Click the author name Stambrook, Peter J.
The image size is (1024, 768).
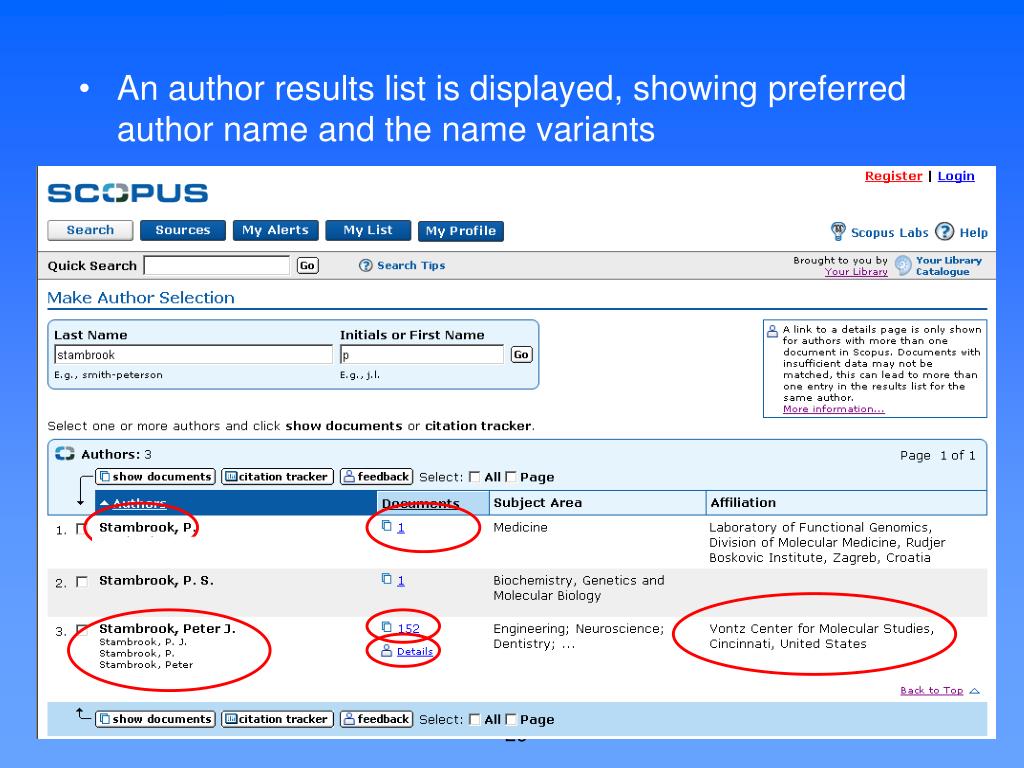(167, 628)
